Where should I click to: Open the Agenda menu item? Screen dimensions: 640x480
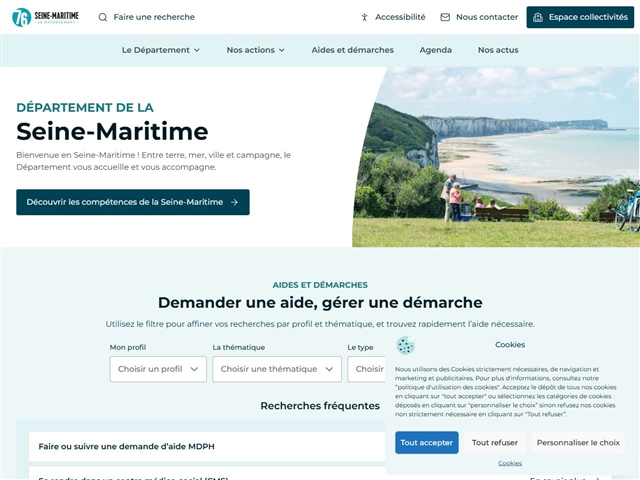tap(436, 50)
